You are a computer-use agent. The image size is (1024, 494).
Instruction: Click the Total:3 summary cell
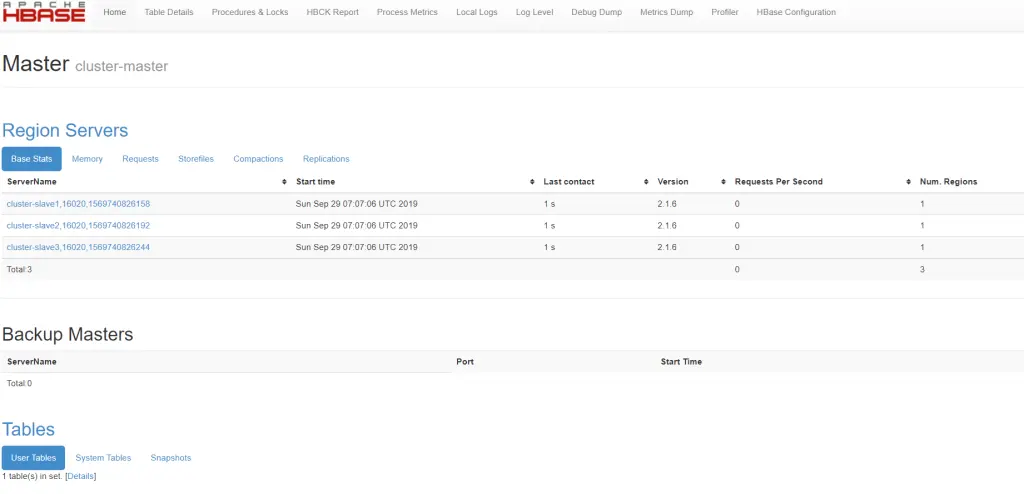(20, 269)
